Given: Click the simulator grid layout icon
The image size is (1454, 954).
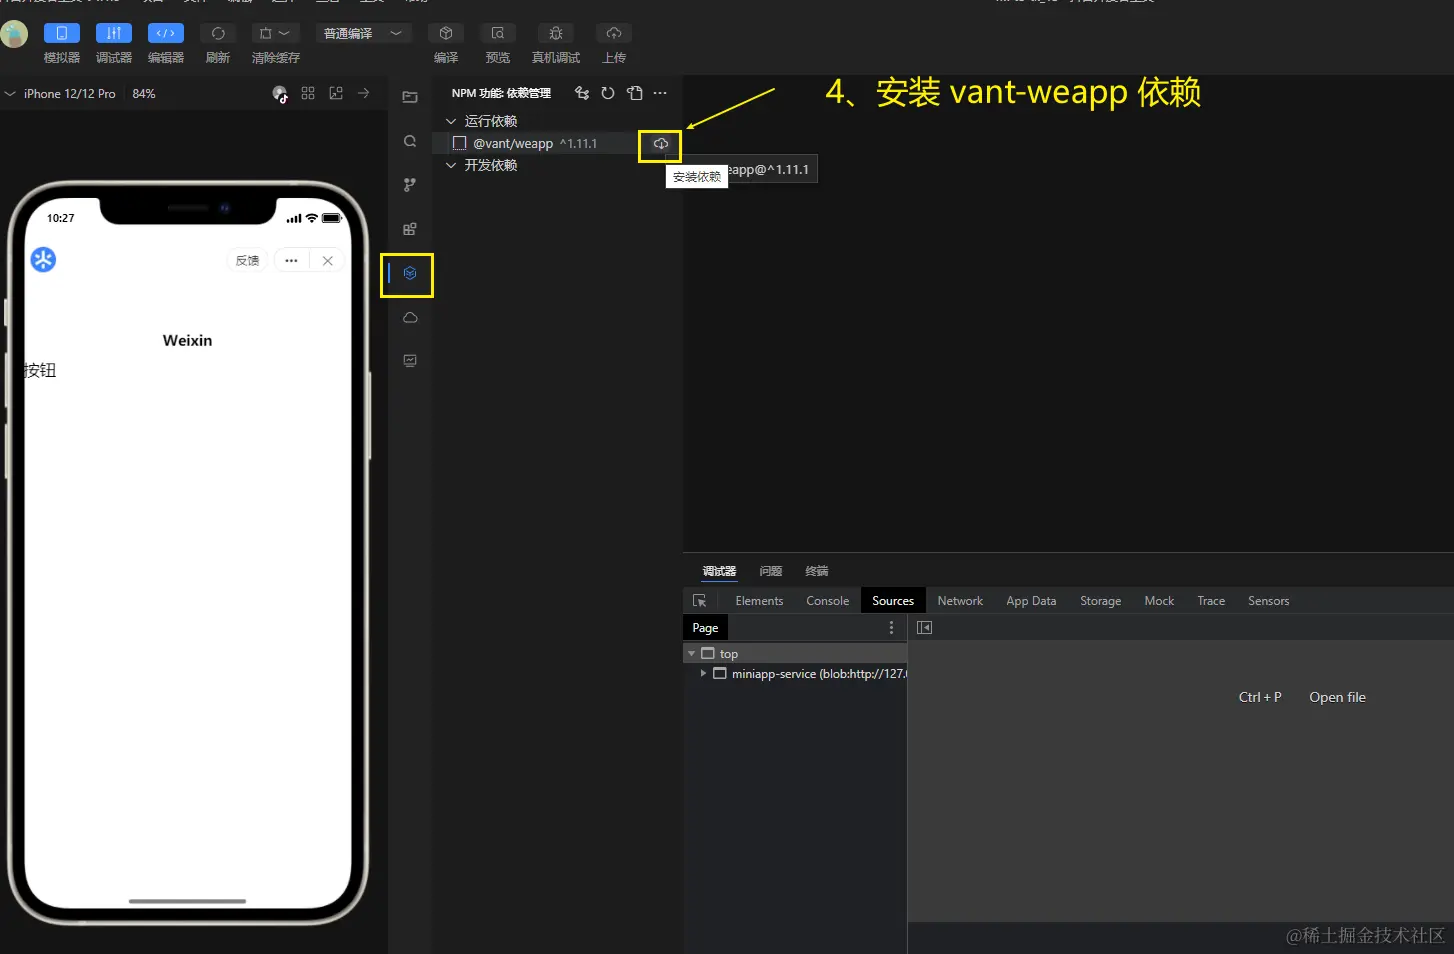Looking at the screenshot, I should 308,93.
